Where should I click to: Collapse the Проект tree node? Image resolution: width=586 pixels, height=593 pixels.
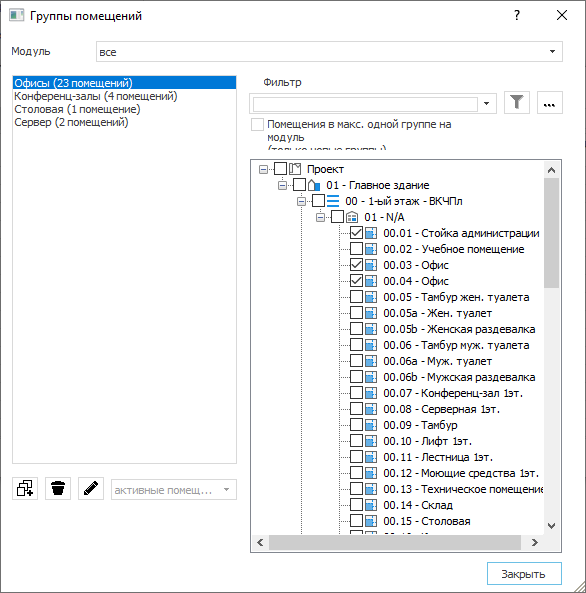[263, 169]
